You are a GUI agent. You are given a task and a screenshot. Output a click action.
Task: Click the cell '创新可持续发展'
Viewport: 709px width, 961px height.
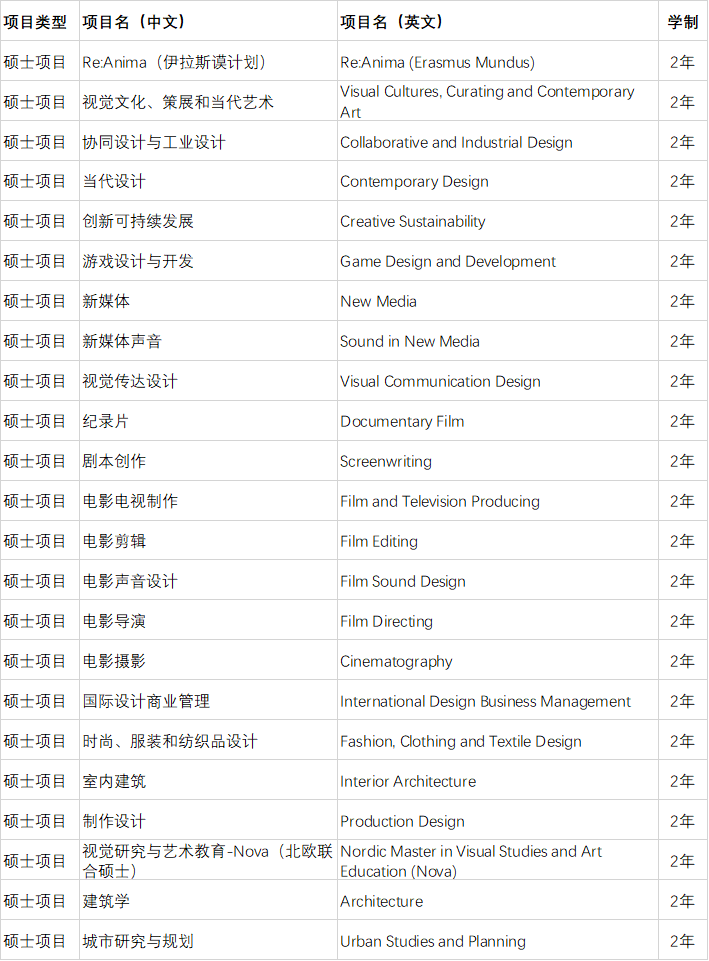[x=208, y=221]
